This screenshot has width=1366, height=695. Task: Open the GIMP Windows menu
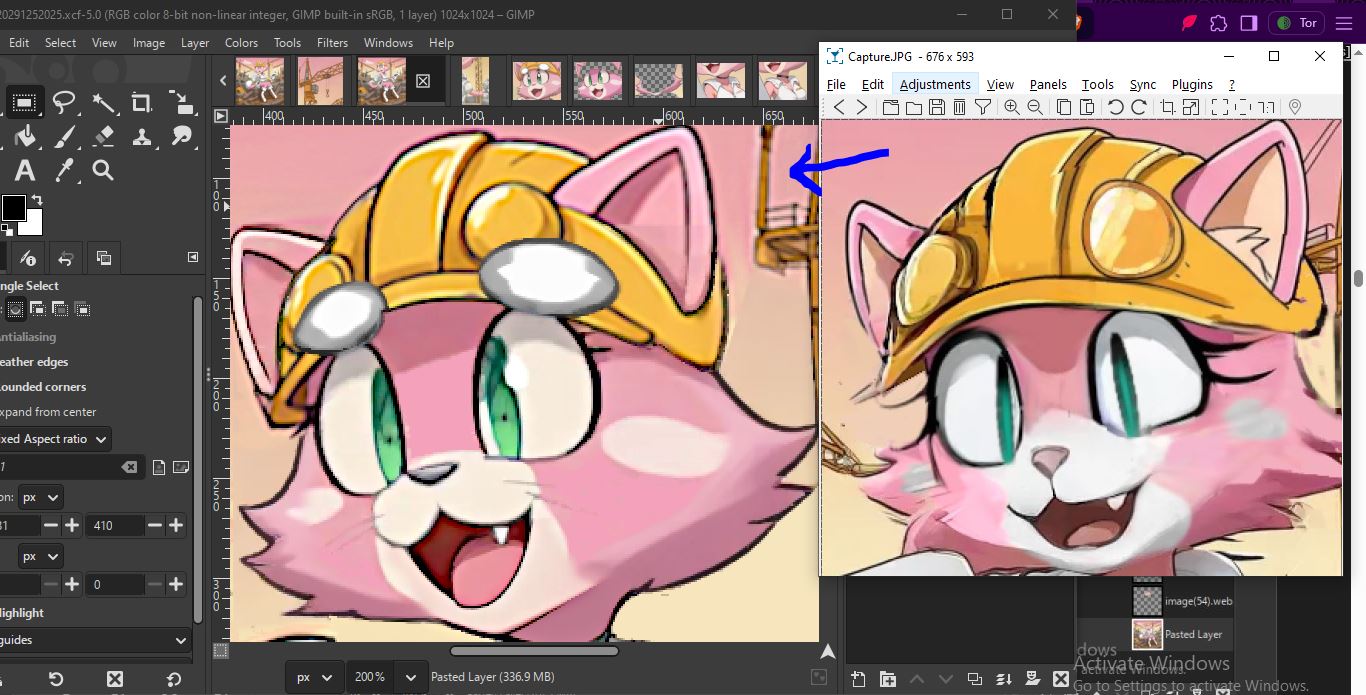click(x=388, y=43)
